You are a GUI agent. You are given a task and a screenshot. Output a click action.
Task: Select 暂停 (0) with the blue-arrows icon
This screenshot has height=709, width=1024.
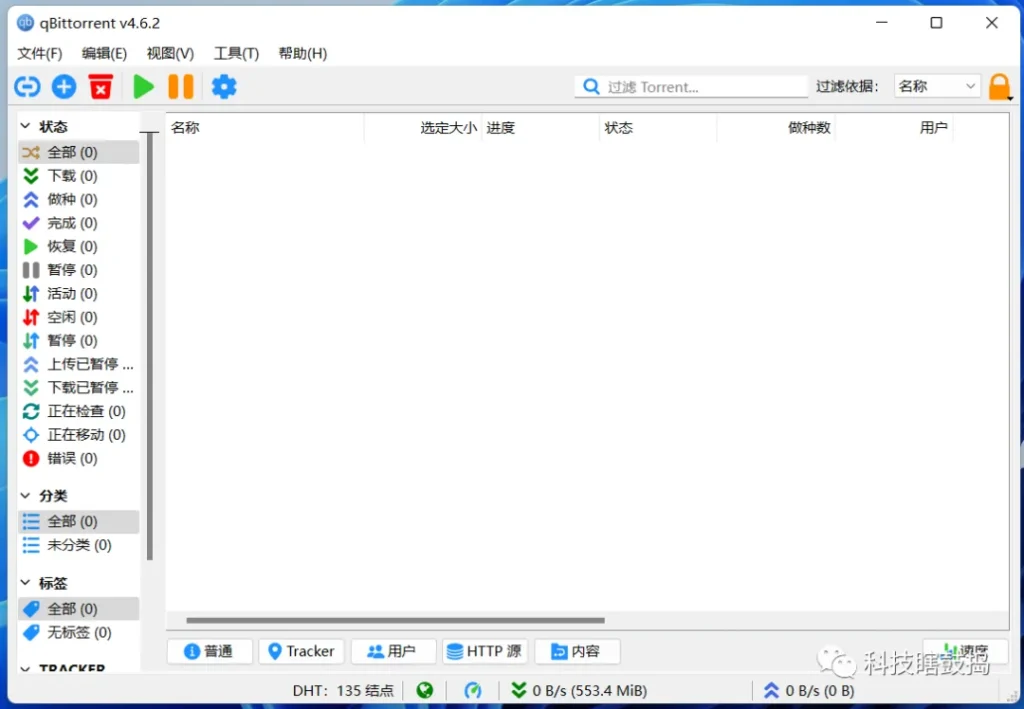[x=79, y=340]
